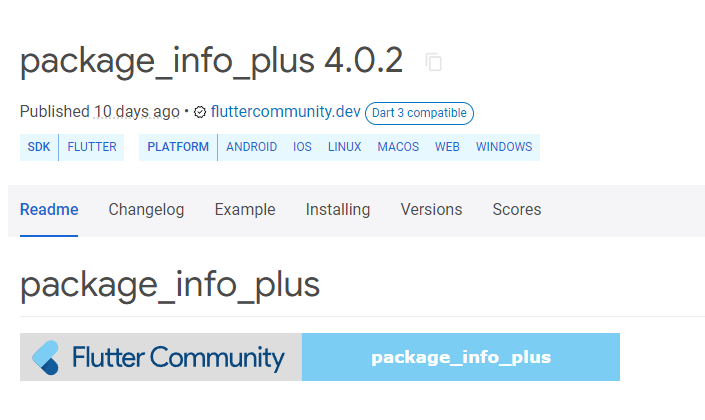The height and width of the screenshot is (420, 705).
Task: Select the WEB platform tag
Action: tap(447, 147)
